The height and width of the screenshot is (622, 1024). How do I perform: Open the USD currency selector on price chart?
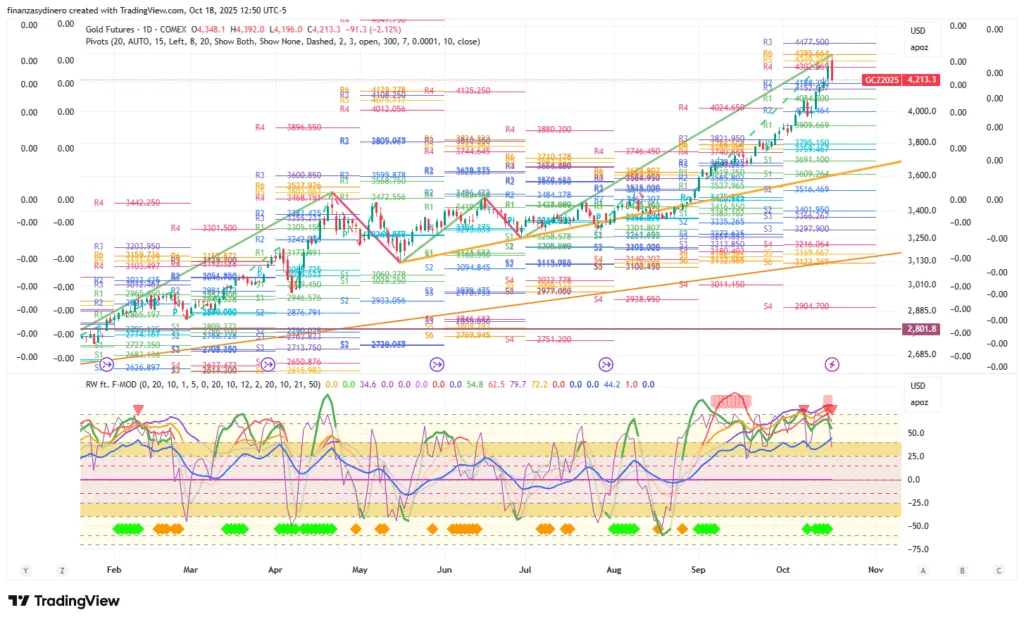917,30
